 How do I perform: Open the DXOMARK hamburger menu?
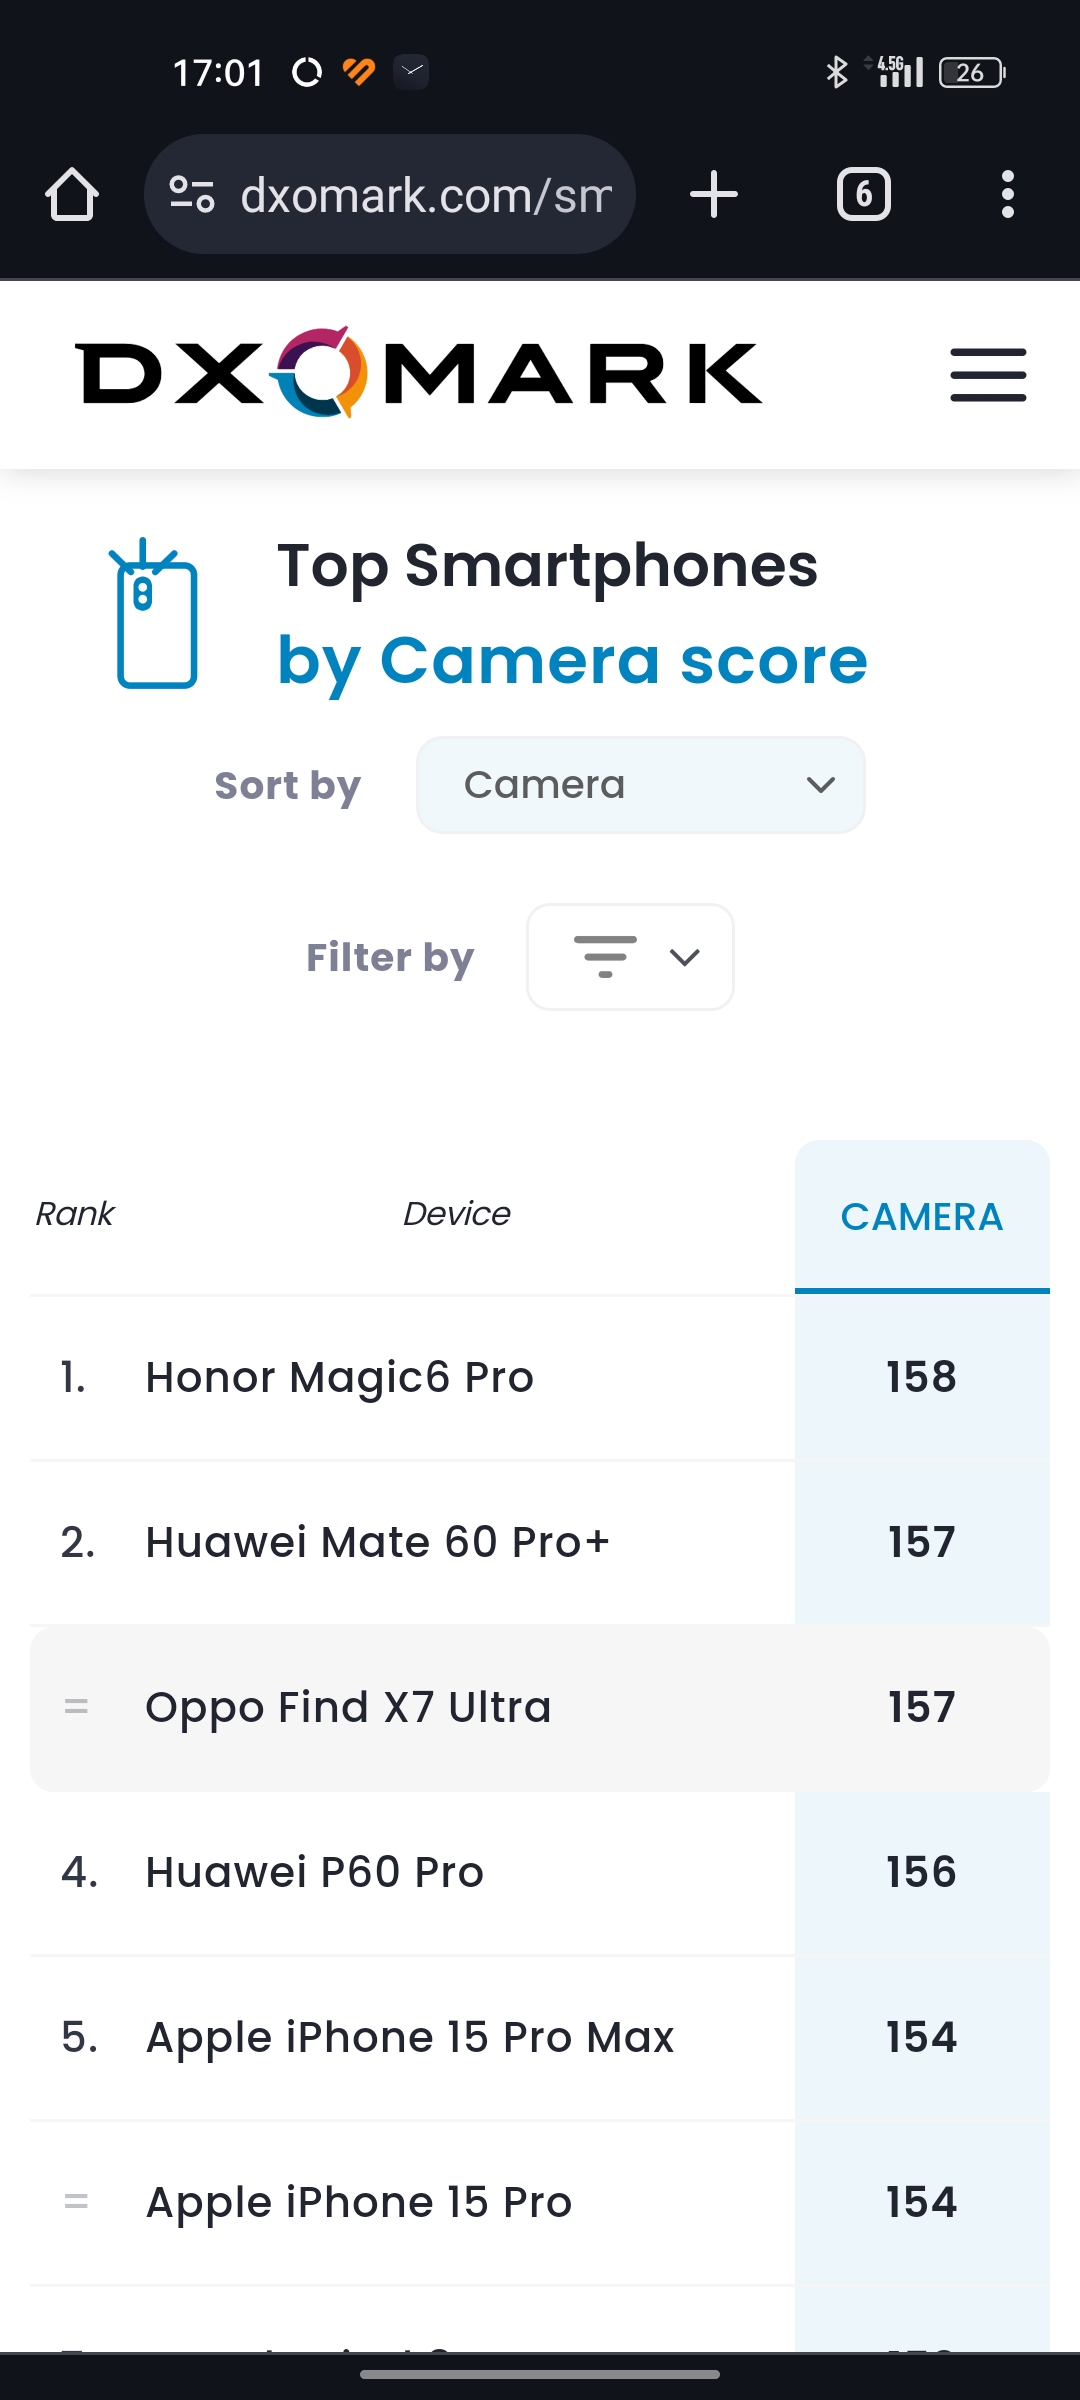988,375
